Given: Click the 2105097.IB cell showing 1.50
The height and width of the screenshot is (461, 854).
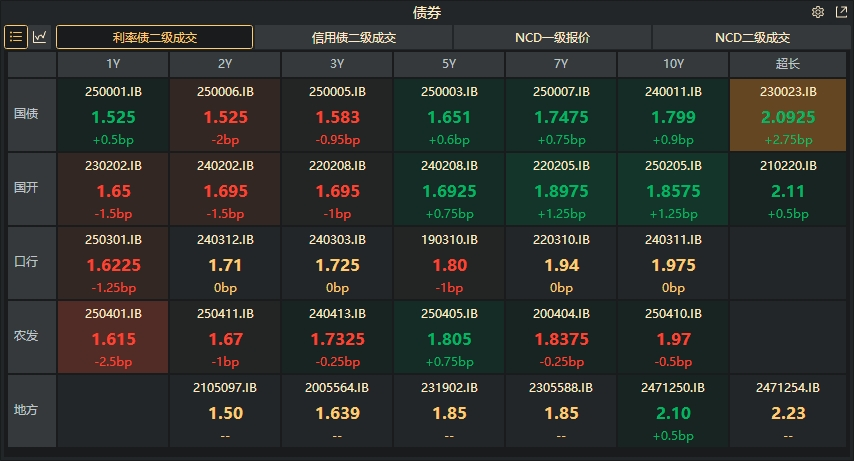Looking at the screenshot, I should pyautogui.click(x=225, y=410).
